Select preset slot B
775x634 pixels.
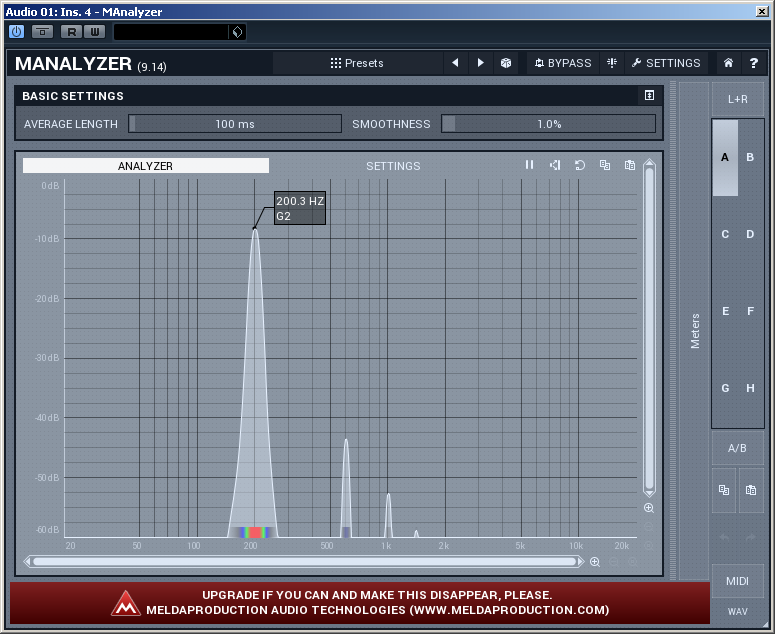[x=750, y=157]
